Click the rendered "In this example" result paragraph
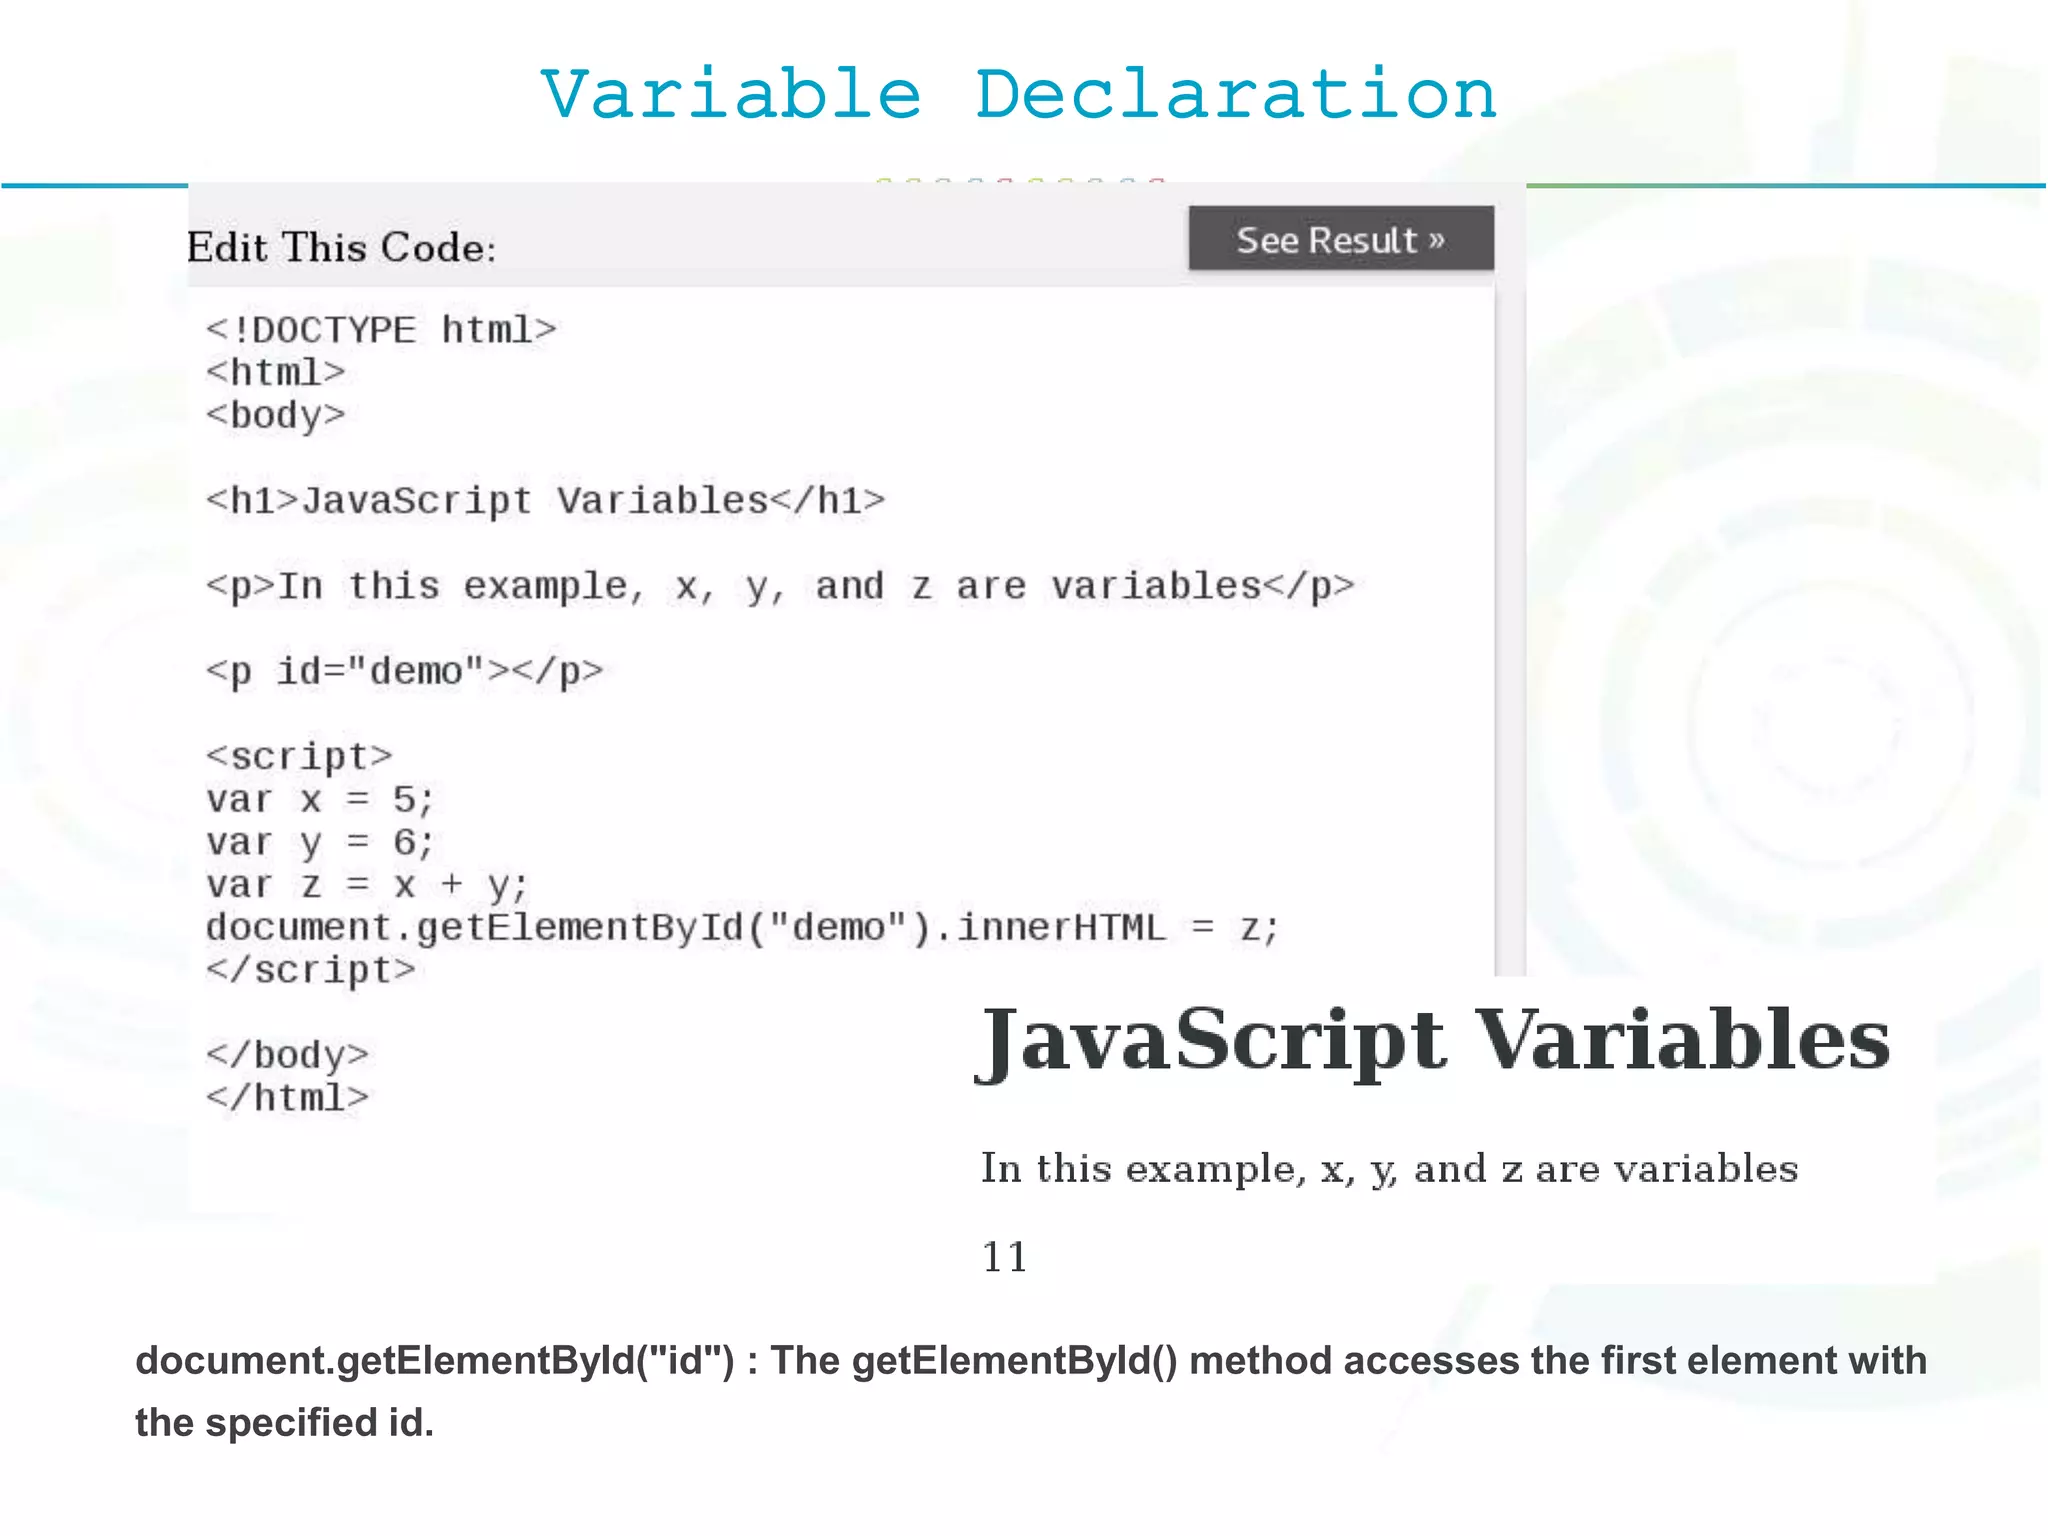Image resolution: width=2048 pixels, height=1536 pixels. point(1388,1168)
